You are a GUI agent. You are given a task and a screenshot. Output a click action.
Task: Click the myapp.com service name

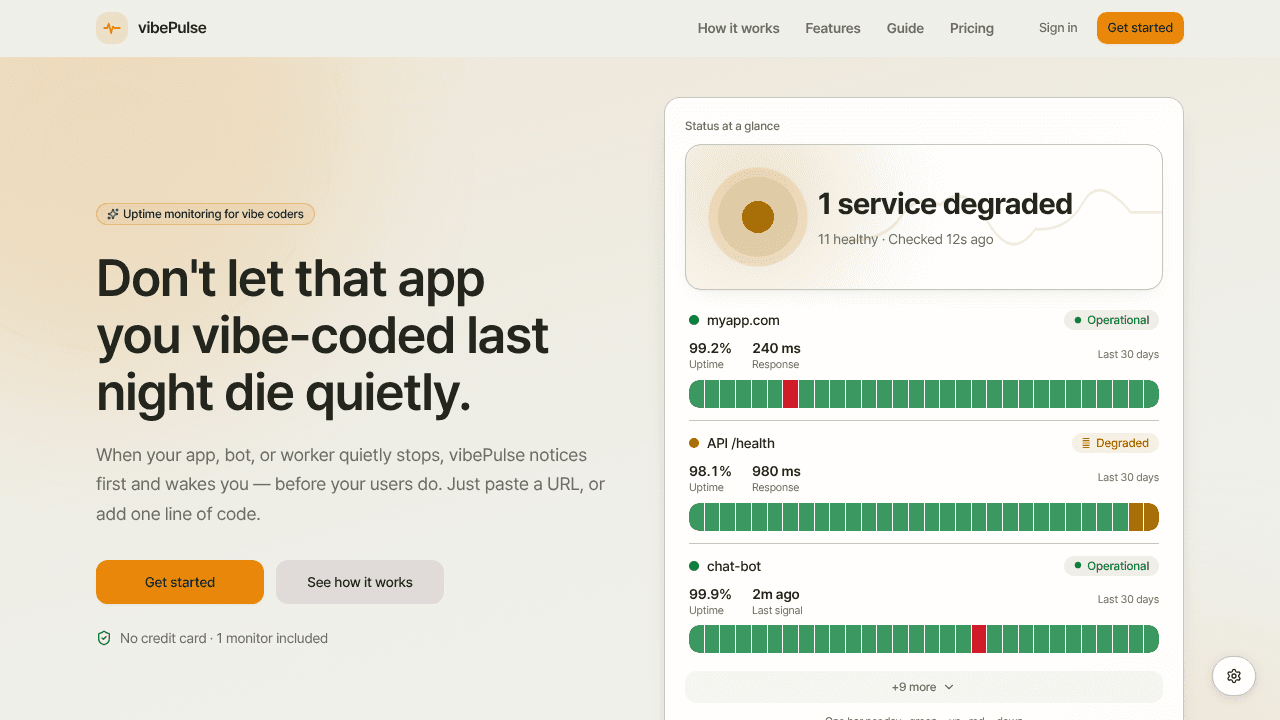coord(743,320)
